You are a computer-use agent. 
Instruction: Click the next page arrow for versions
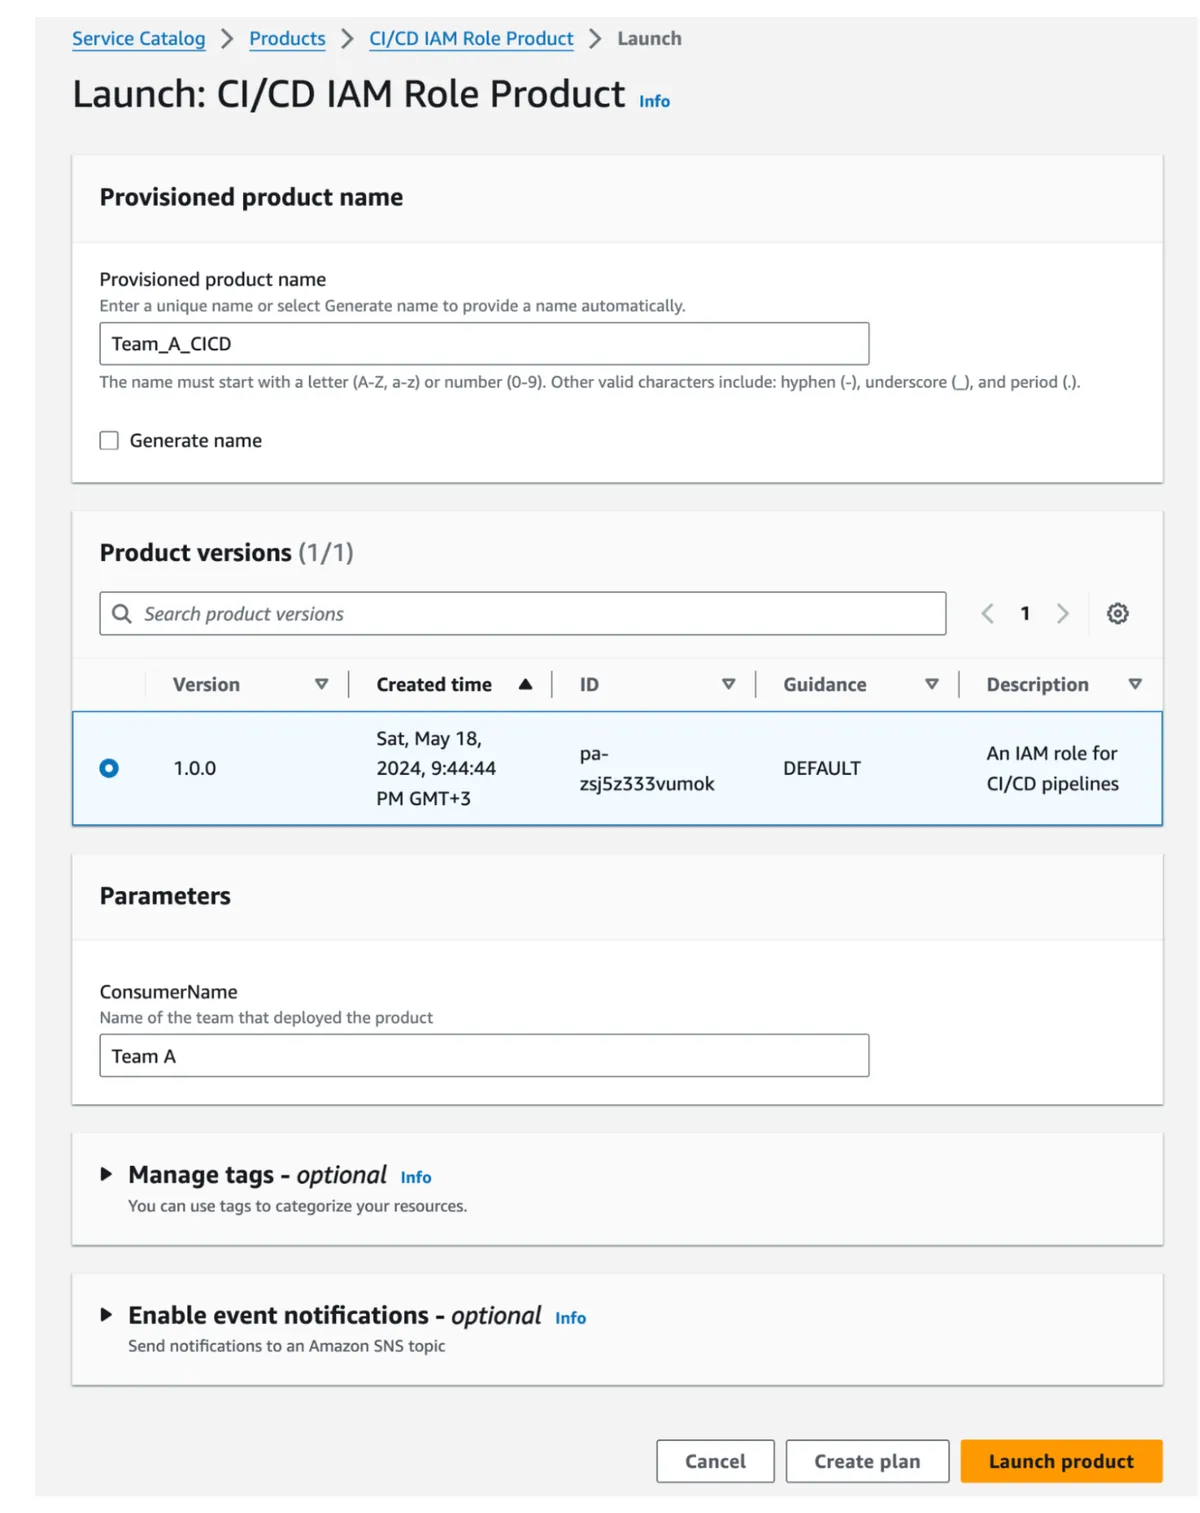point(1063,613)
